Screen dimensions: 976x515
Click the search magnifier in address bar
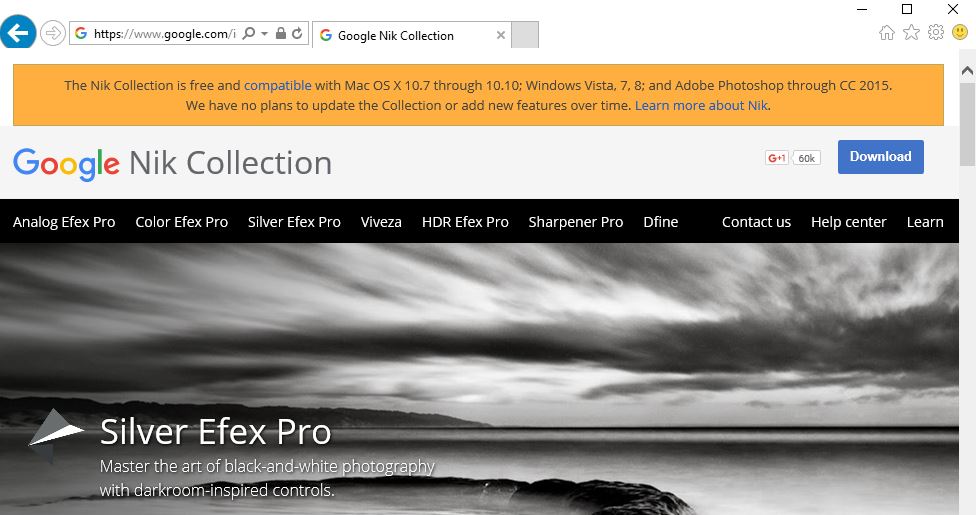pyautogui.click(x=248, y=33)
